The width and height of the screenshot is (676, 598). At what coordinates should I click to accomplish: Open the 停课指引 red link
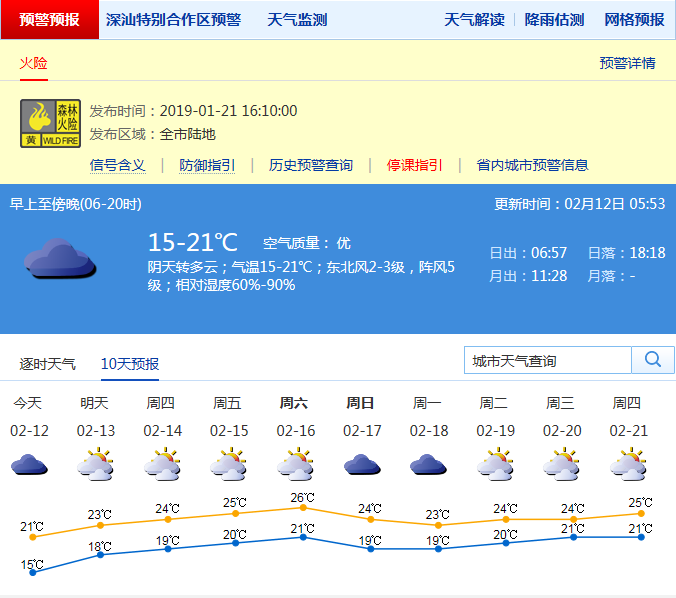tap(415, 165)
